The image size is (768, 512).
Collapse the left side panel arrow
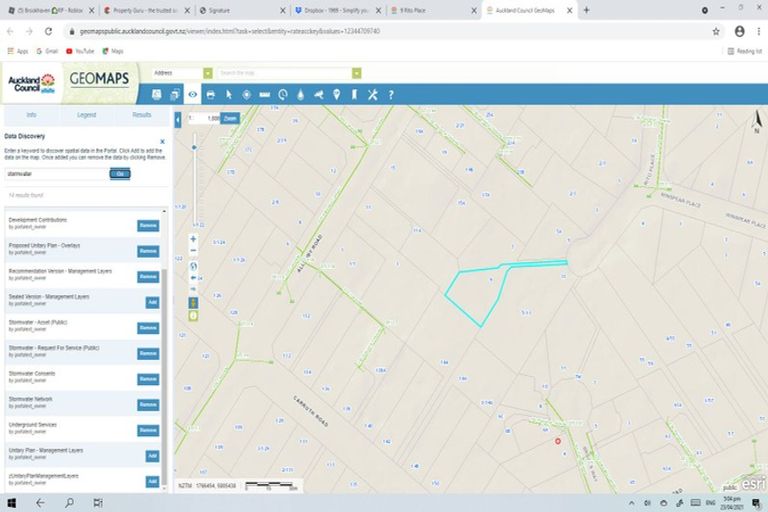(x=177, y=118)
